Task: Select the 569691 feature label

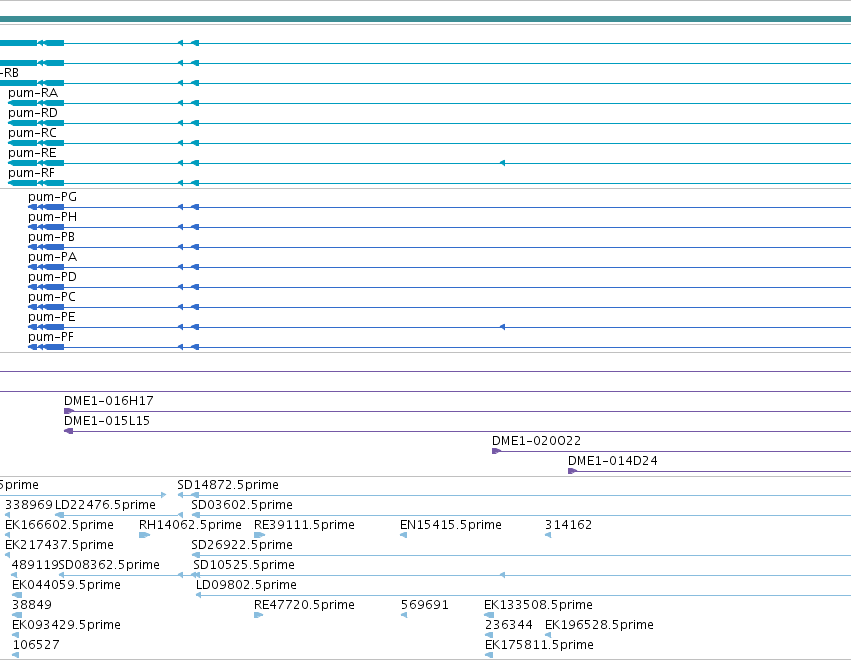Action: click(424, 605)
